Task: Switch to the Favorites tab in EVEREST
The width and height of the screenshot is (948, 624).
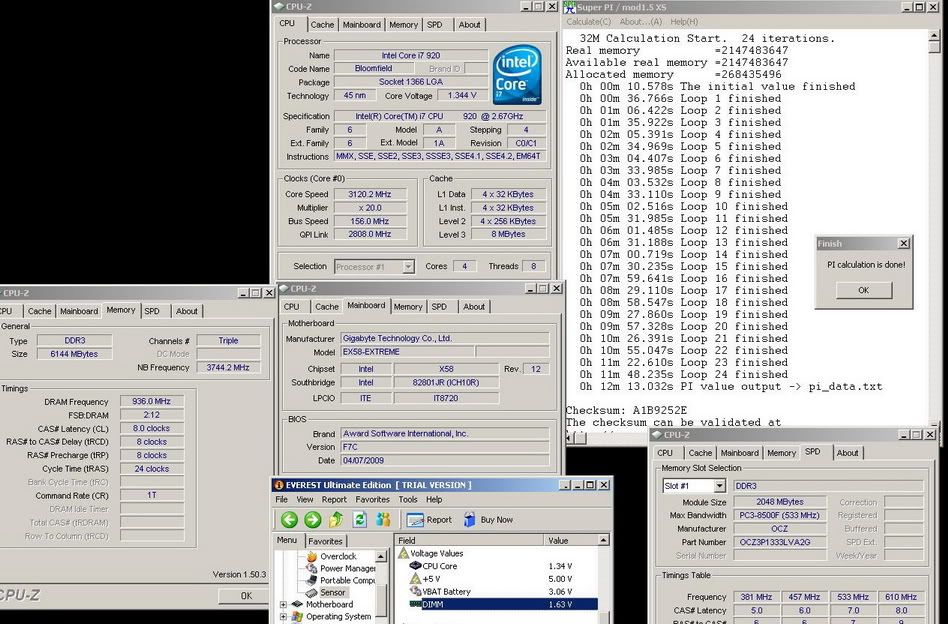Action: 325,541
